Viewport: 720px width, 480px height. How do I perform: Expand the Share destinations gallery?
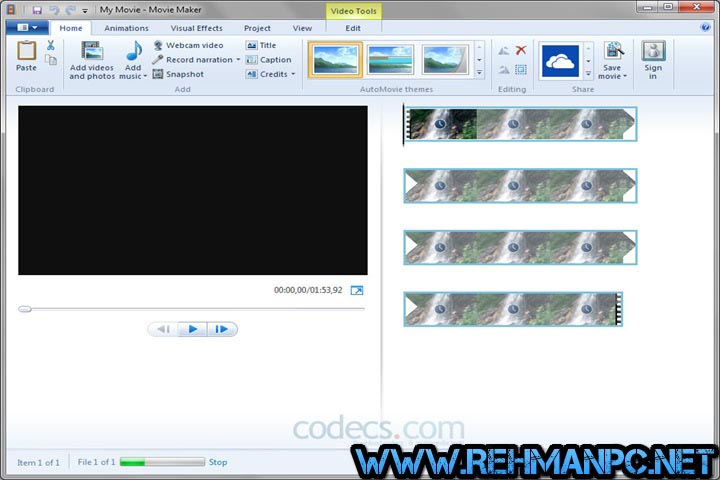588,73
